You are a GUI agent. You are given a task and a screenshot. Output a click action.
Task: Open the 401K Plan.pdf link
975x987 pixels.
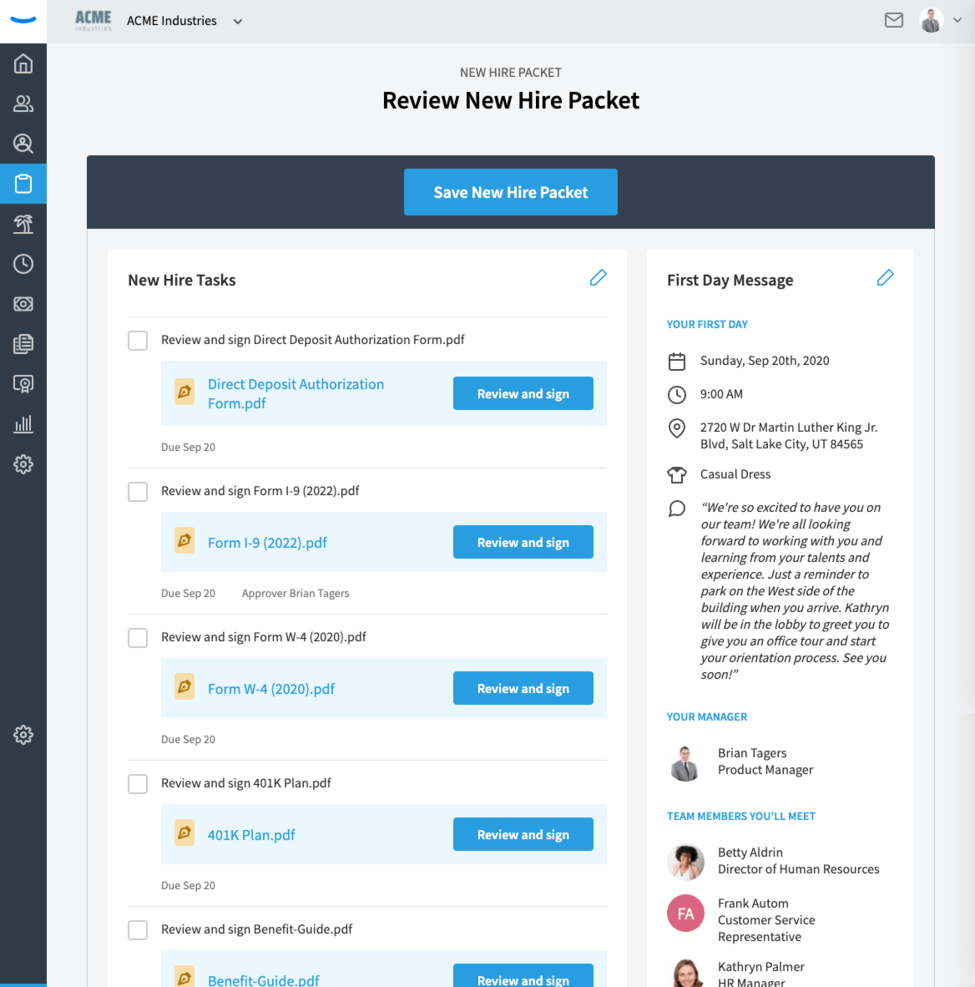251,835
